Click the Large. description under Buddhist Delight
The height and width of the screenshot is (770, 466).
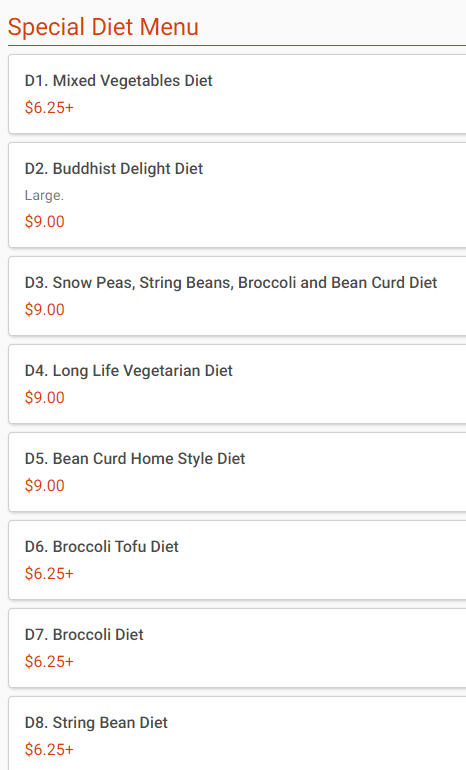pos(44,195)
